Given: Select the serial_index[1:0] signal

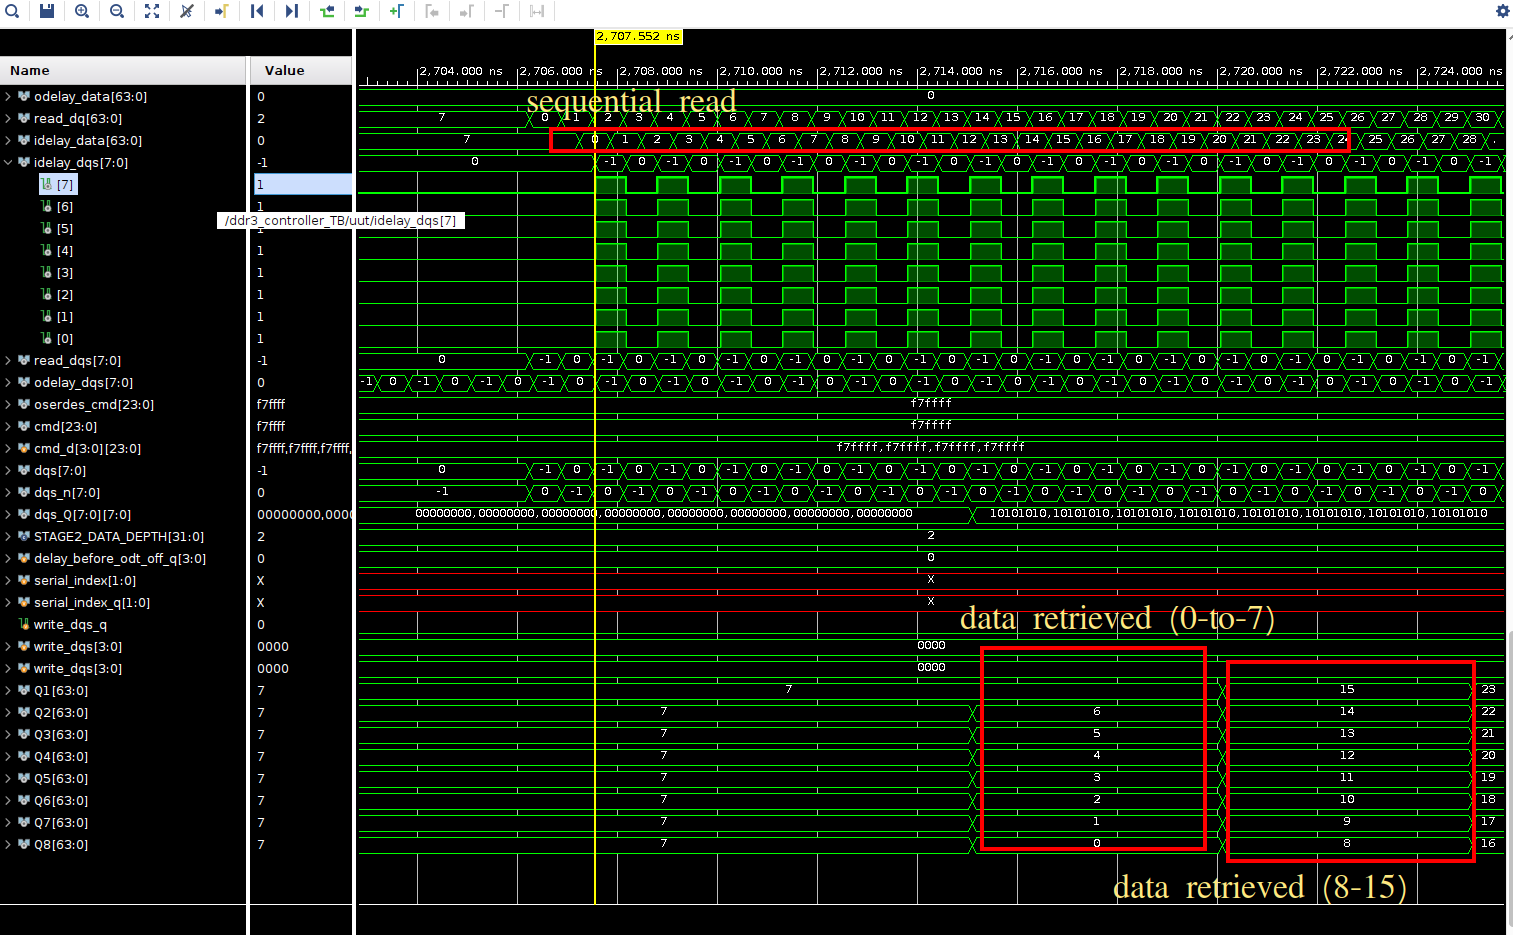Looking at the screenshot, I should click(77, 581).
